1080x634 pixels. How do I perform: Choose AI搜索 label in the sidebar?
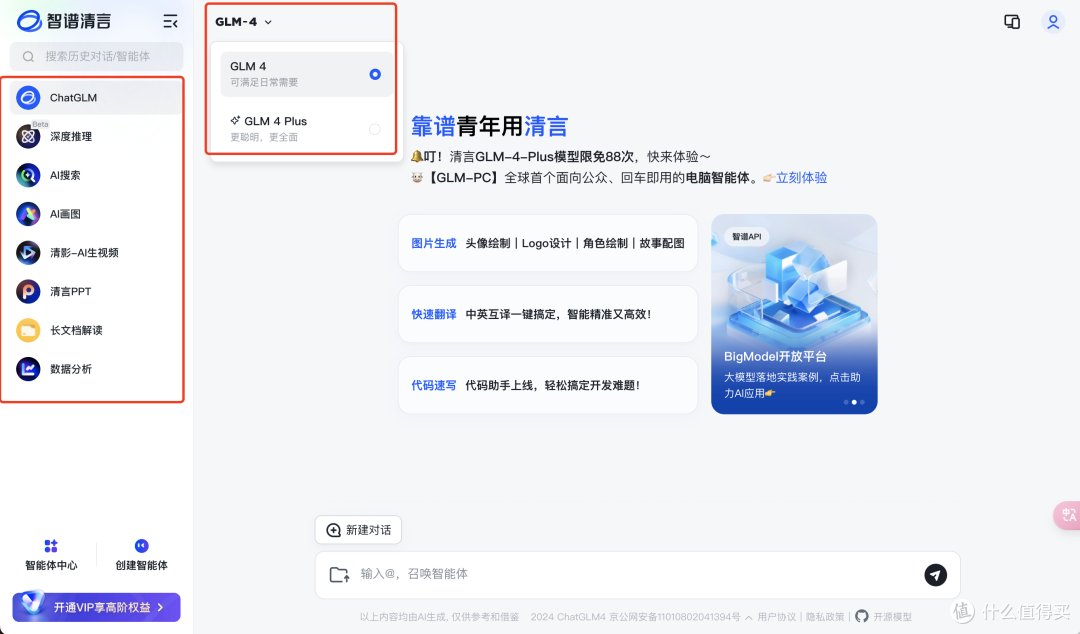click(65, 175)
